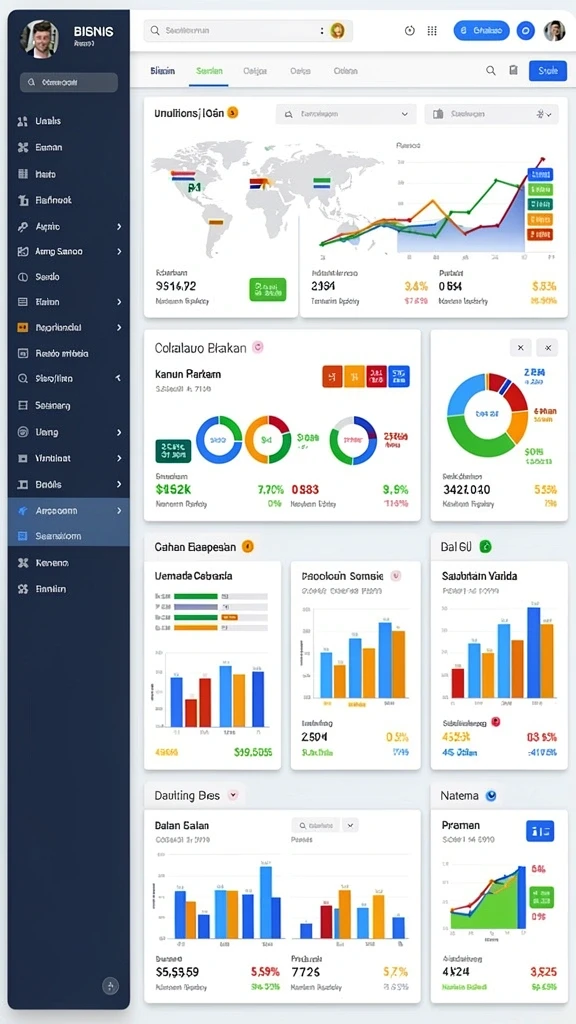Click the green badge next to Dal GU
The image size is (576, 1024).
click(x=485, y=547)
